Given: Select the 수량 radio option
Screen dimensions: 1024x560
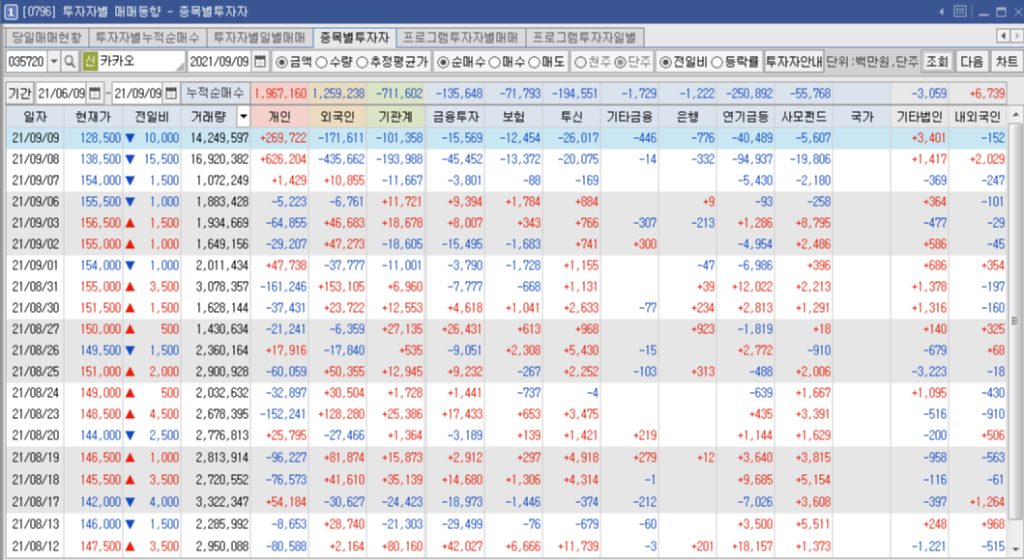Looking at the screenshot, I should pyautogui.click(x=321, y=62).
